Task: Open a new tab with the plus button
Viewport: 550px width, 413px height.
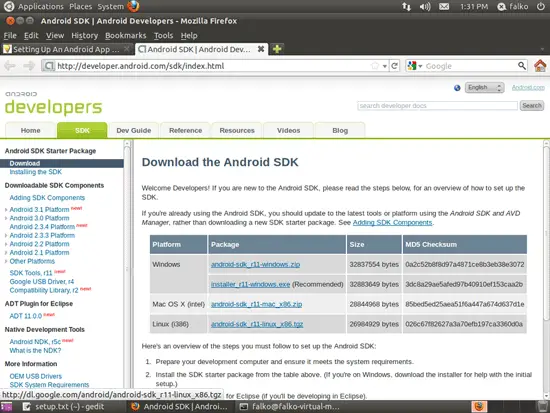Action: tap(277, 49)
